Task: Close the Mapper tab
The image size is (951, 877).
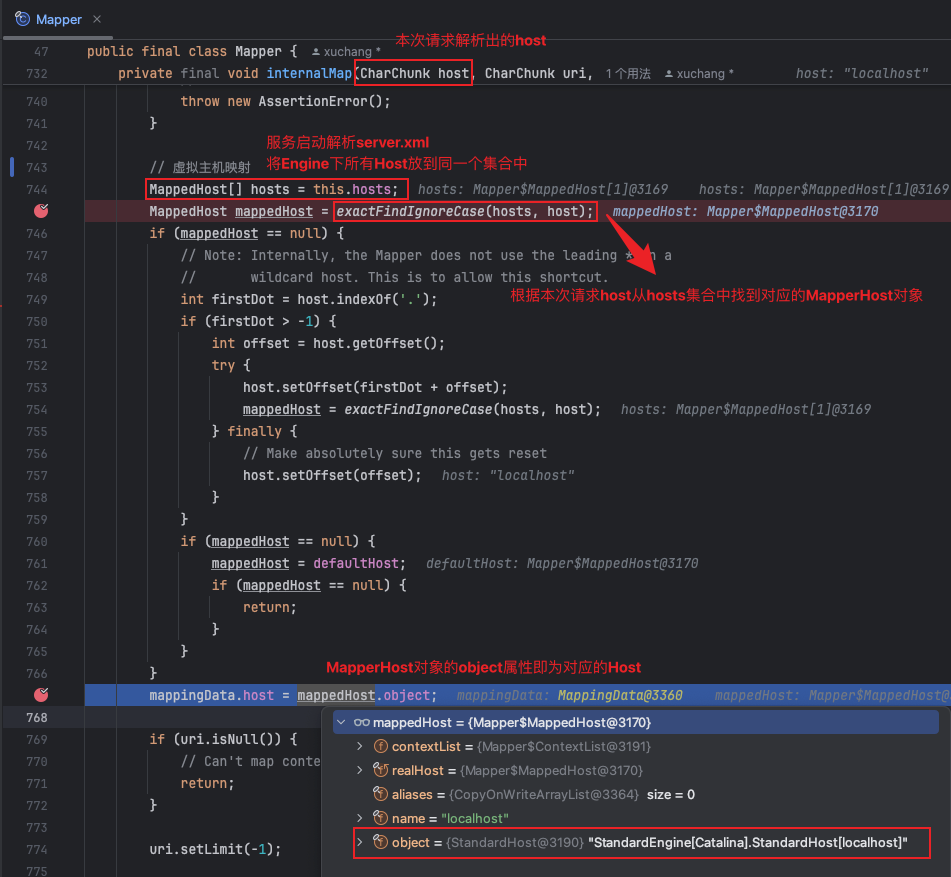Action: pos(97,19)
